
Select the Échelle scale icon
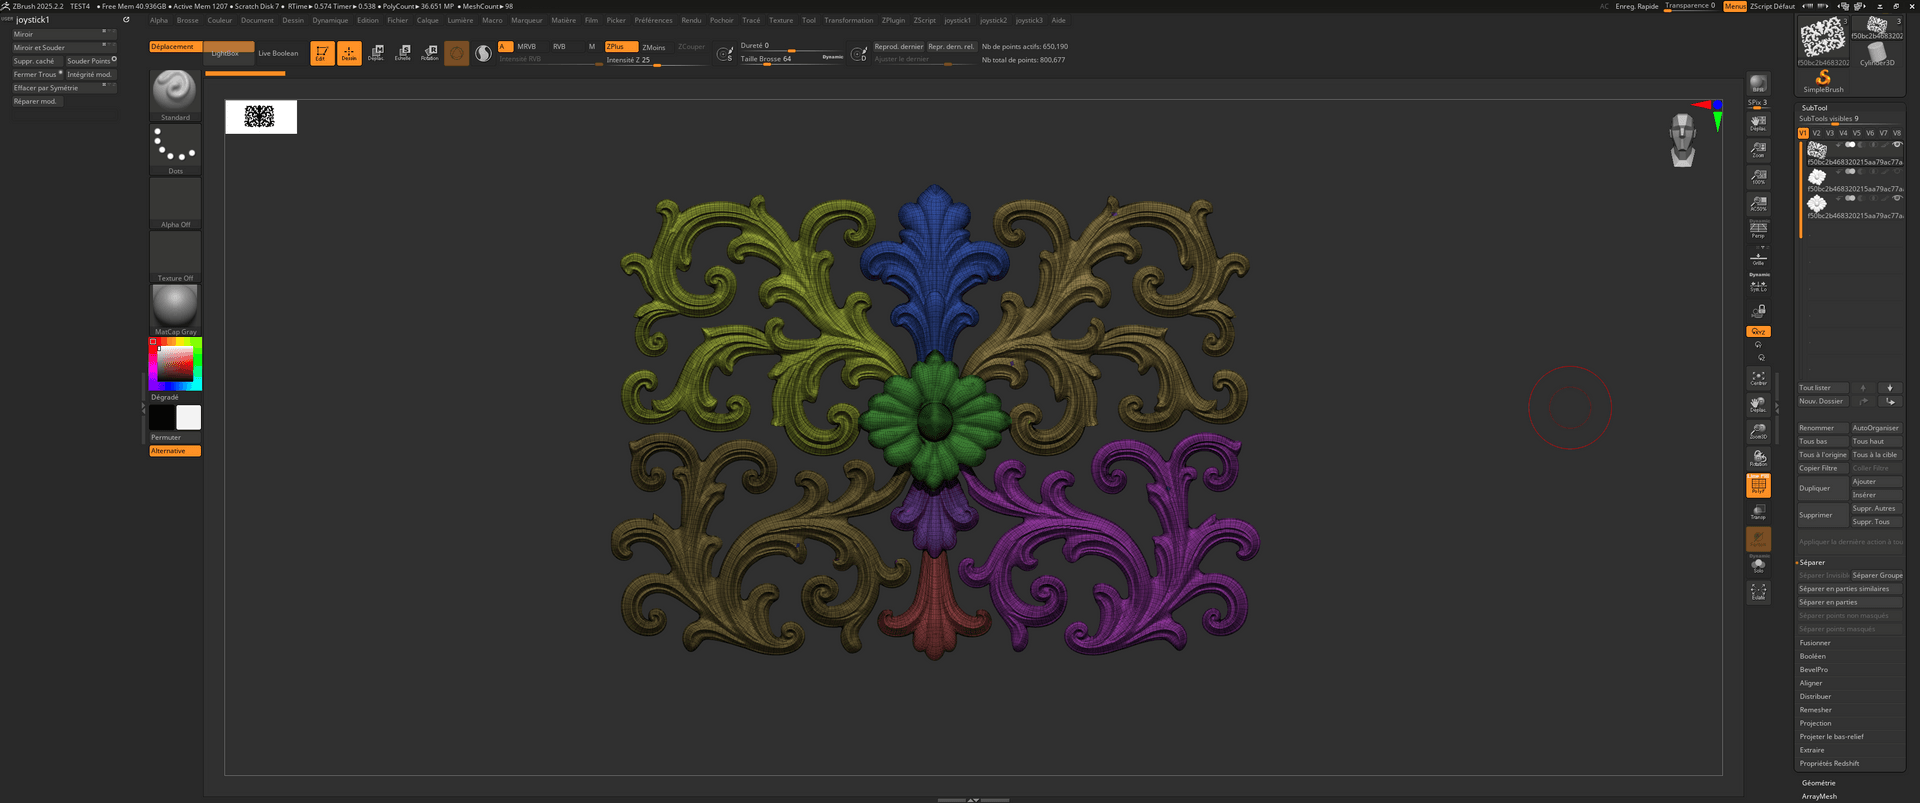pyautogui.click(x=403, y=53)
